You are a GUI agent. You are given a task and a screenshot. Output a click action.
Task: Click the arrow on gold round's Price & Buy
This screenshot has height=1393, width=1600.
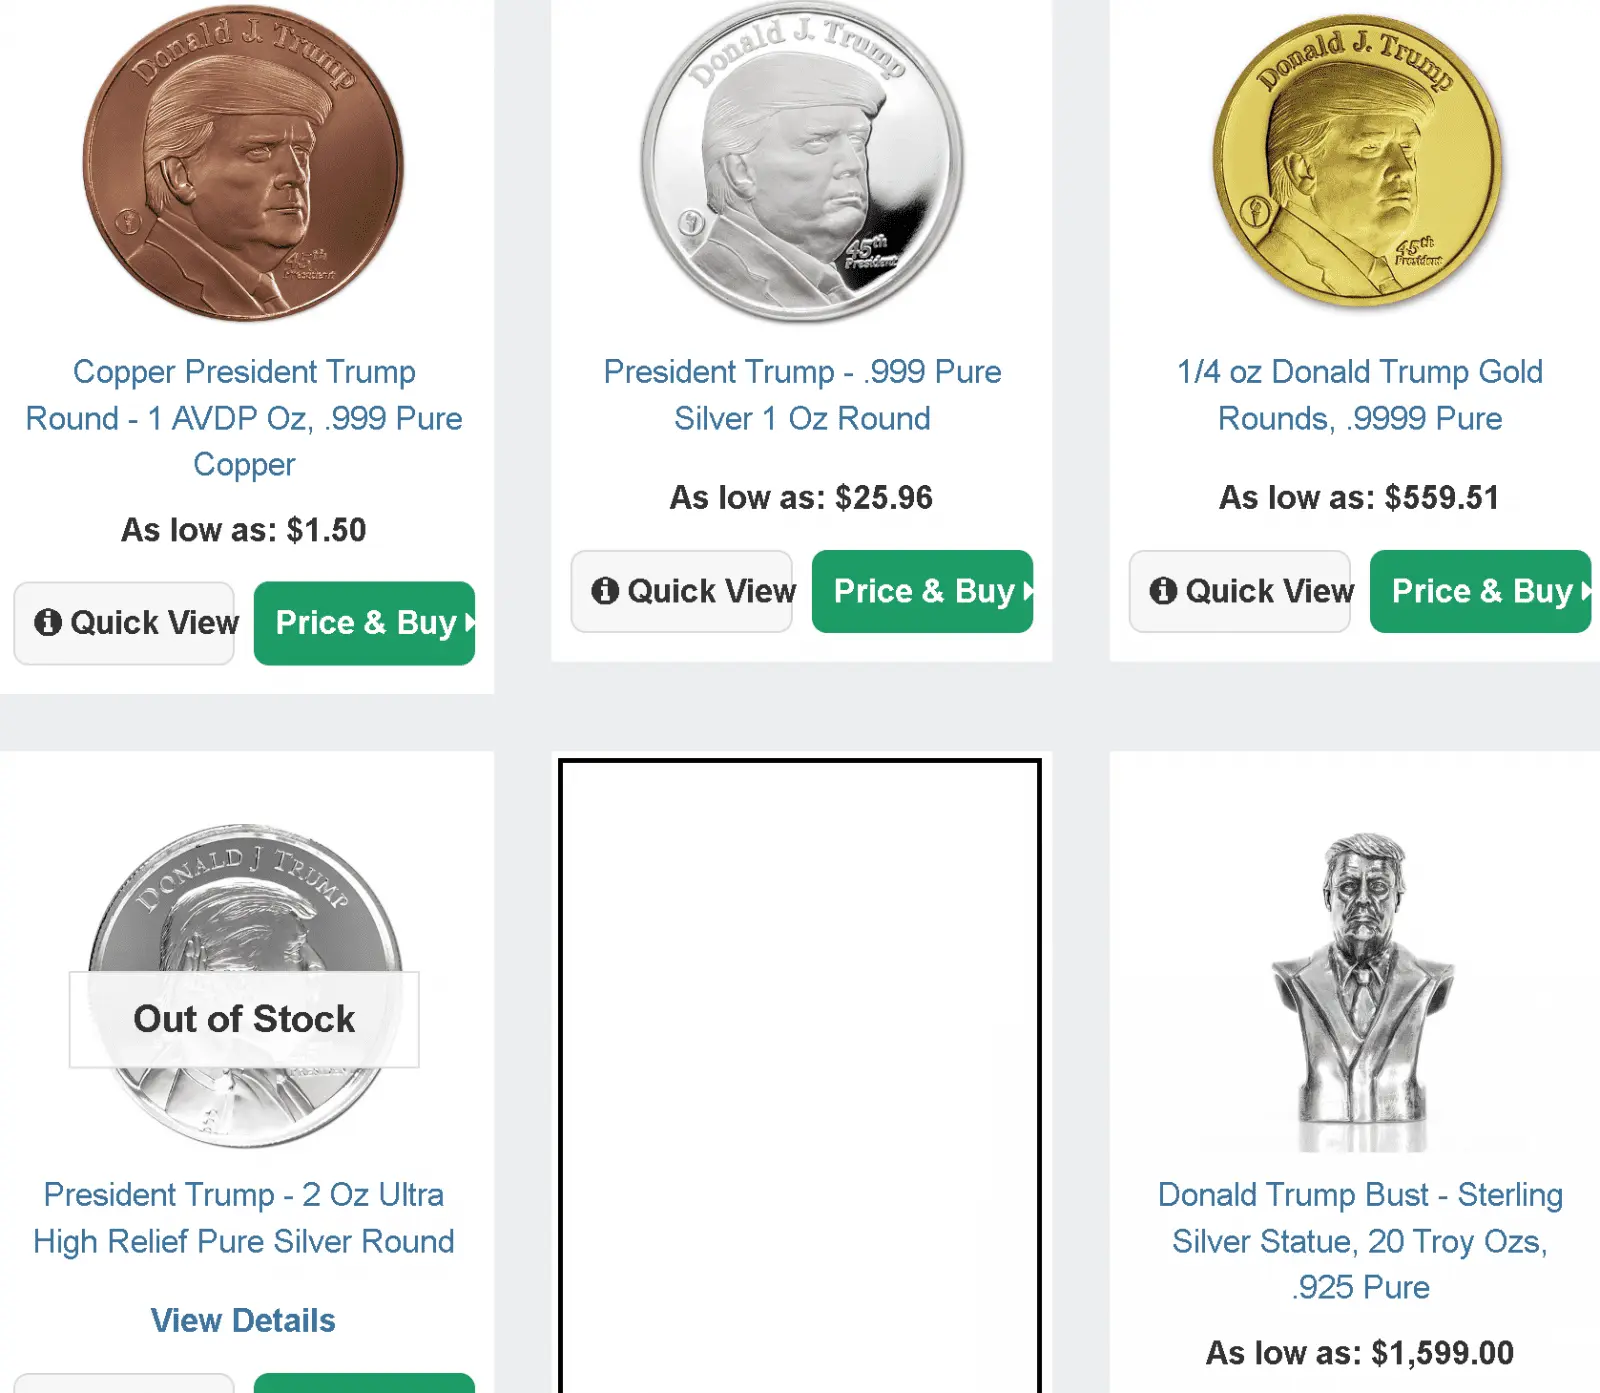1585,591
